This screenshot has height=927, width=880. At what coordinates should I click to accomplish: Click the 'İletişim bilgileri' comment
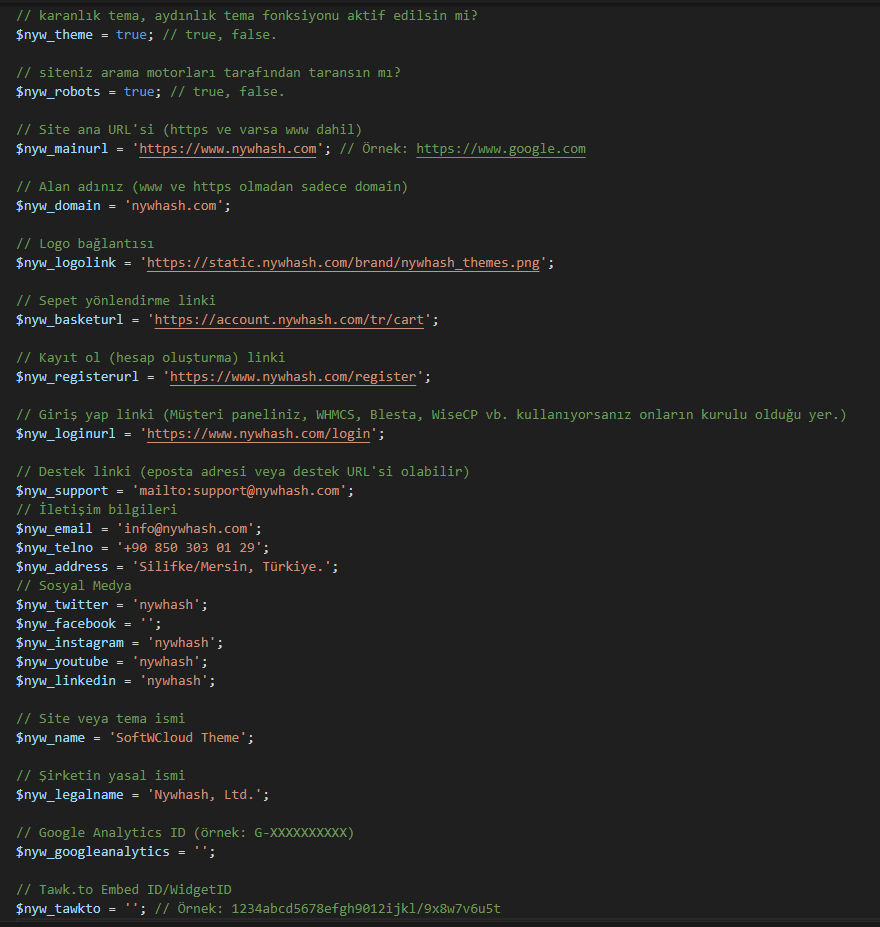96,510
